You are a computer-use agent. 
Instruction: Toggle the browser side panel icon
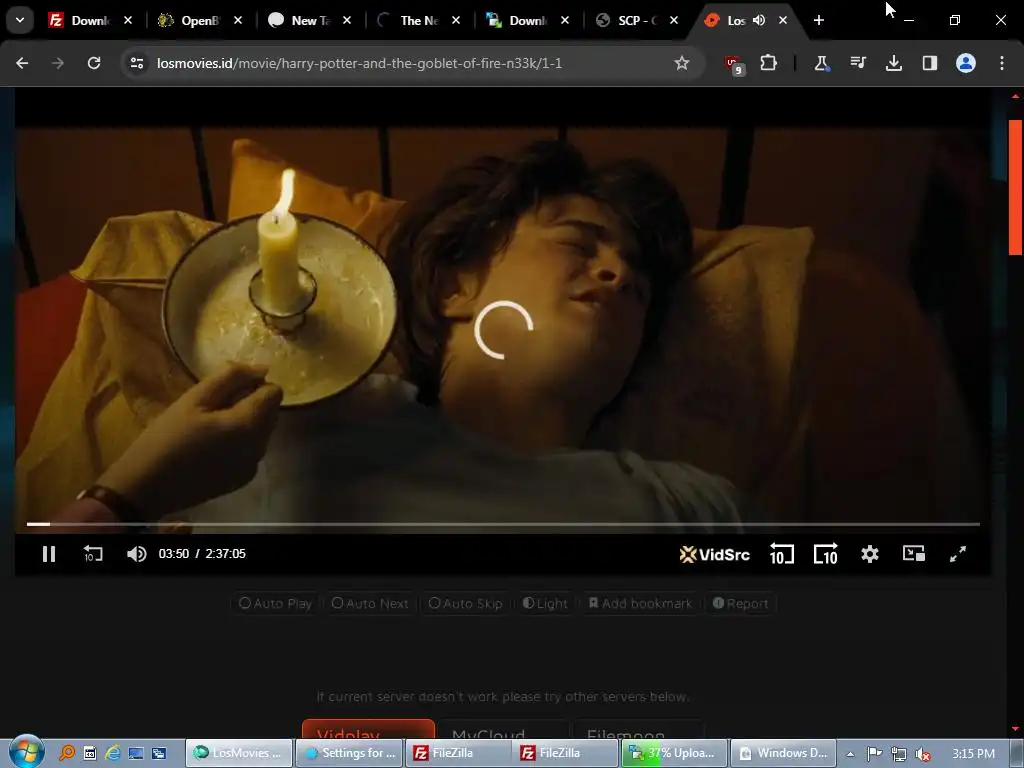pos(929,63)
